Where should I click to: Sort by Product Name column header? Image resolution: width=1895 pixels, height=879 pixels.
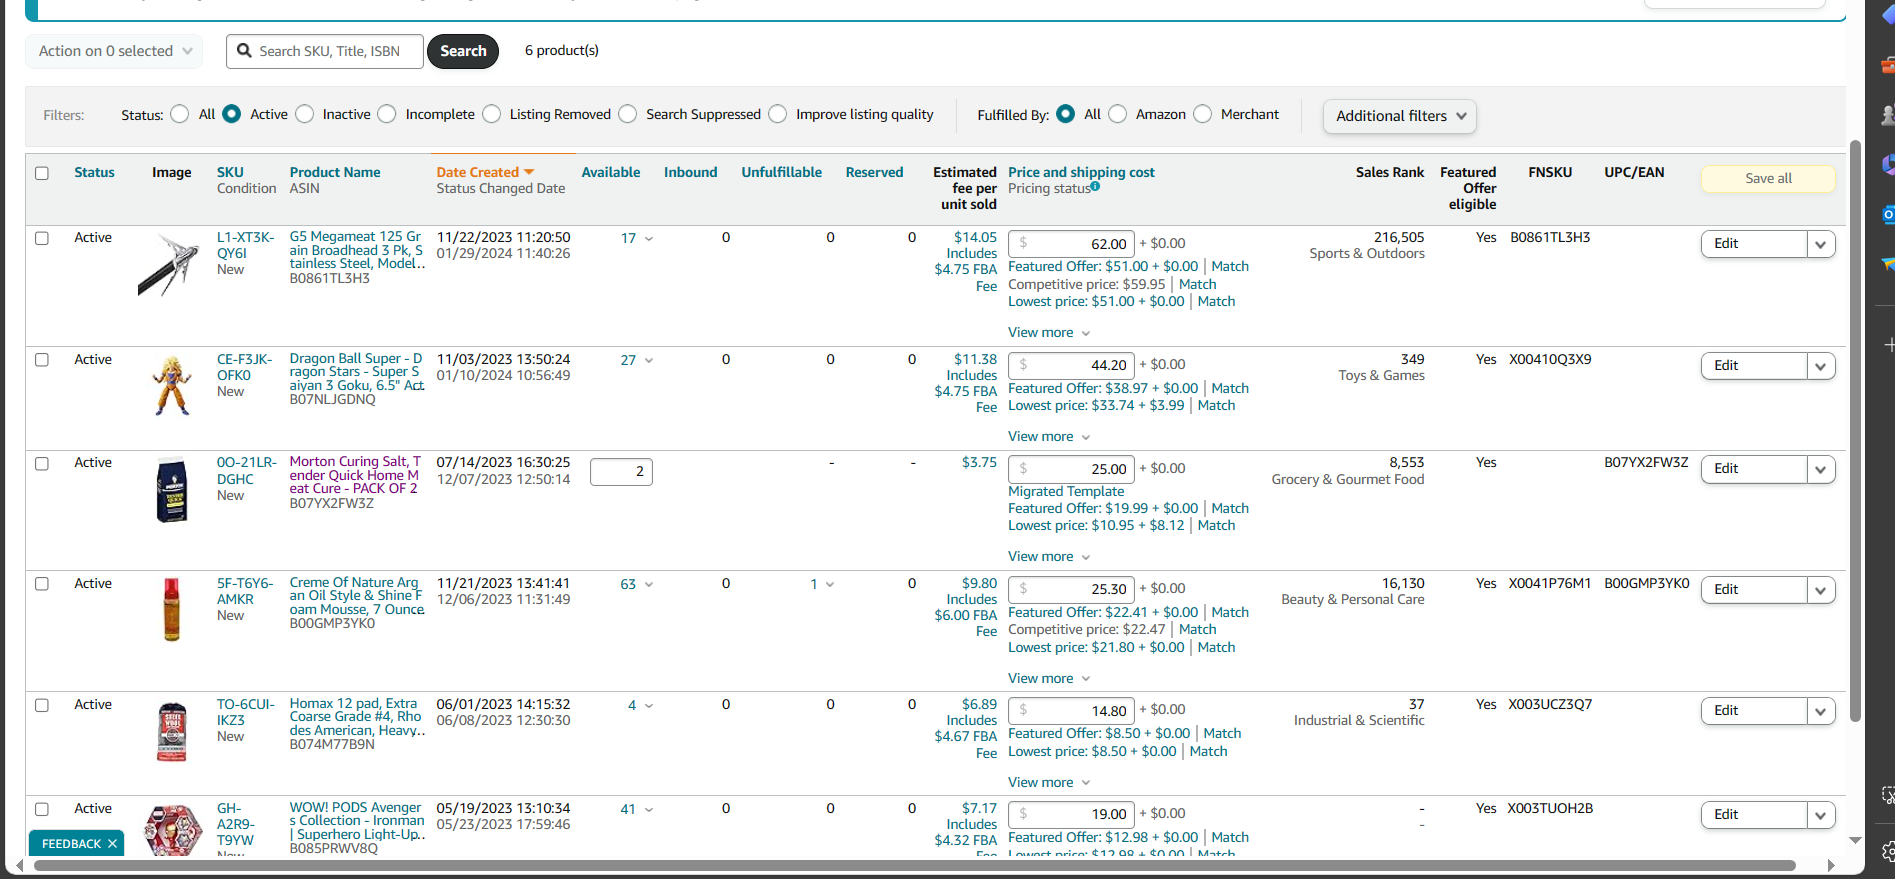coord(335,172)
